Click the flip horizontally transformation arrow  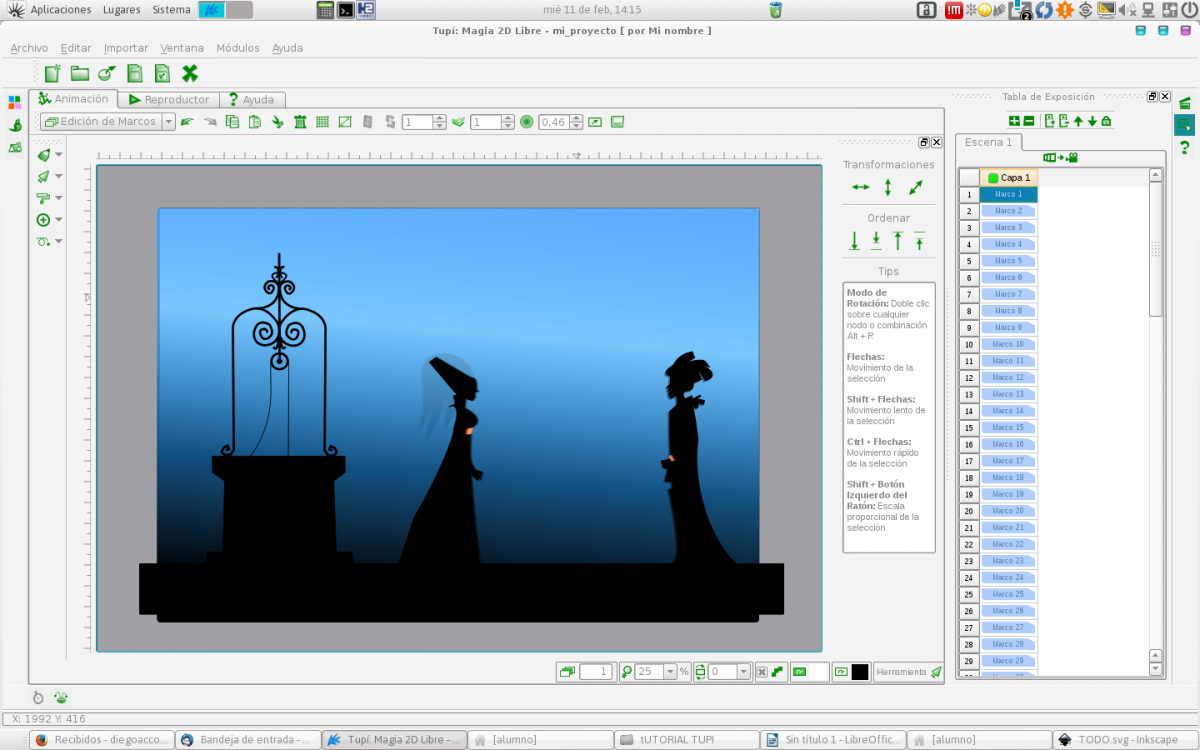click(x=860, y=187)
